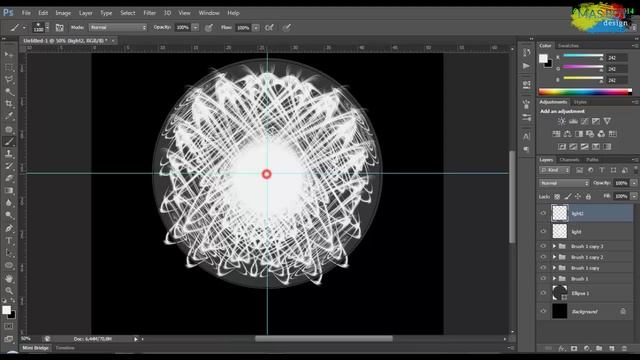640x360 pixels.
Task: Select the Path Selection tool
Action: [x=9, y=253]
